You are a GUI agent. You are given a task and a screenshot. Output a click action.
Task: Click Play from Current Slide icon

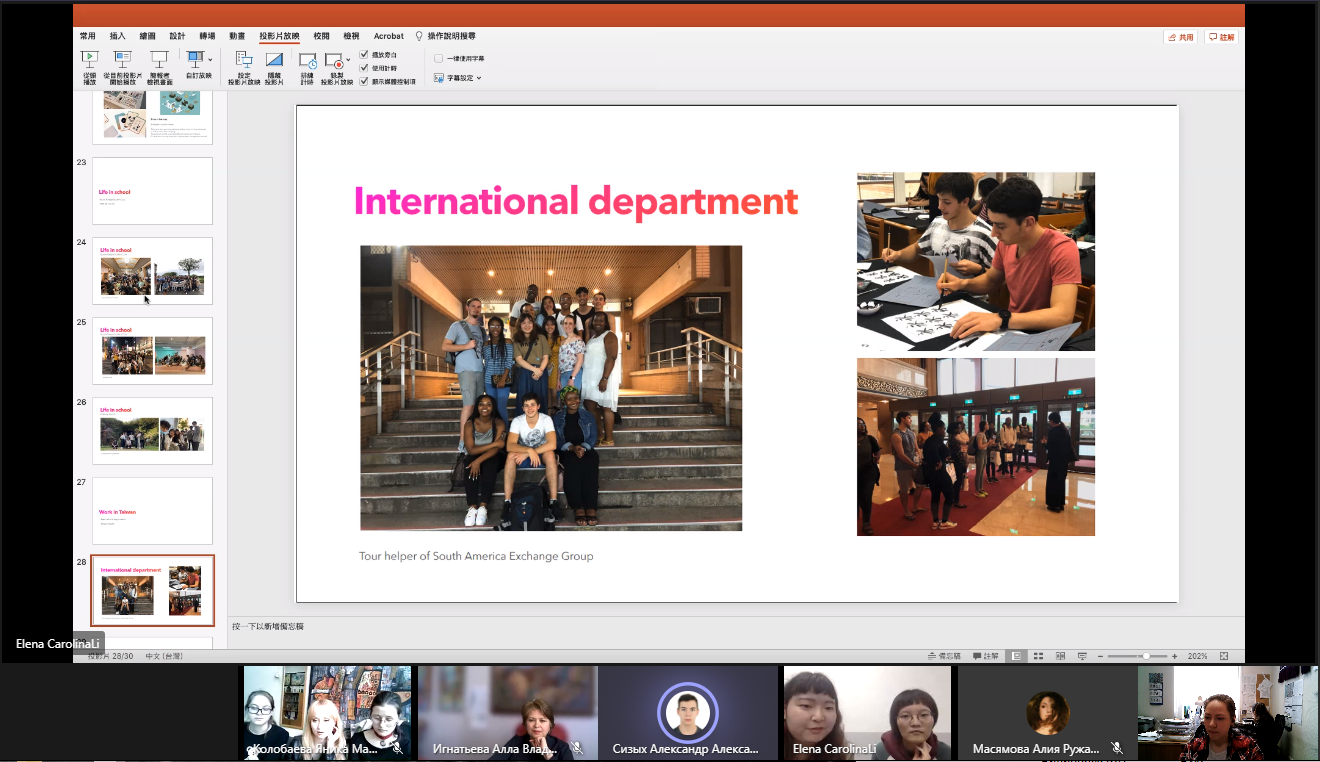point(123,60)
